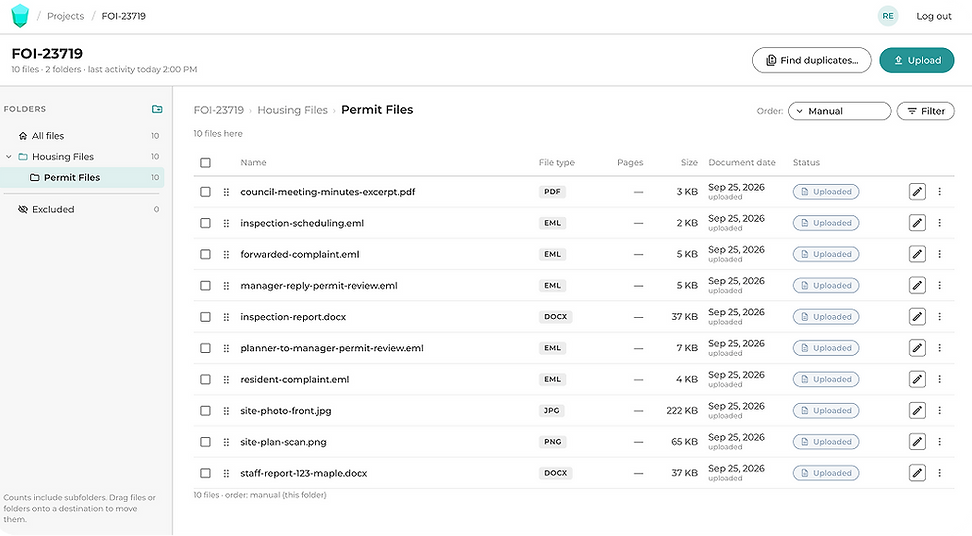Click the pencil icon for inspection-report.docx

coord(917,317)
